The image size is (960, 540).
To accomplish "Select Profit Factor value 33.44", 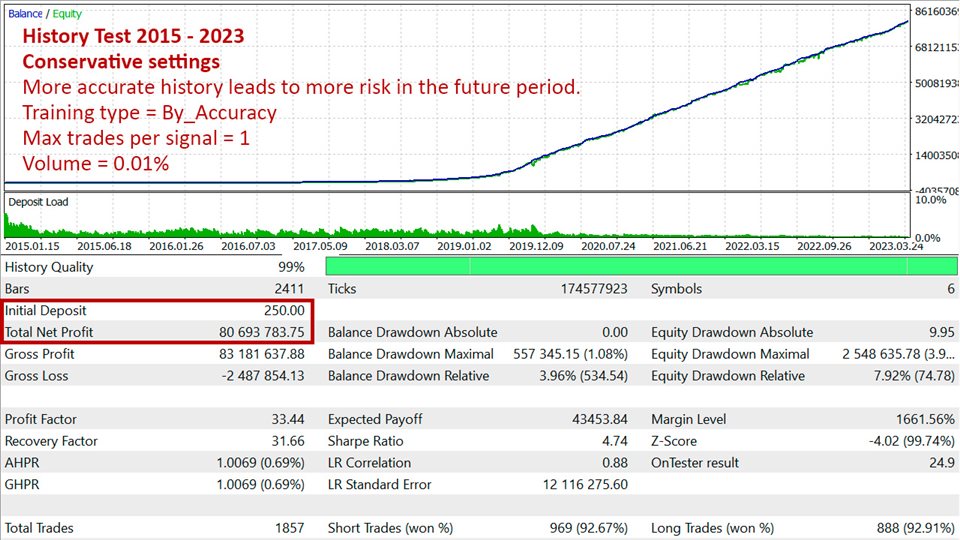I will click(x=288, y=419).
